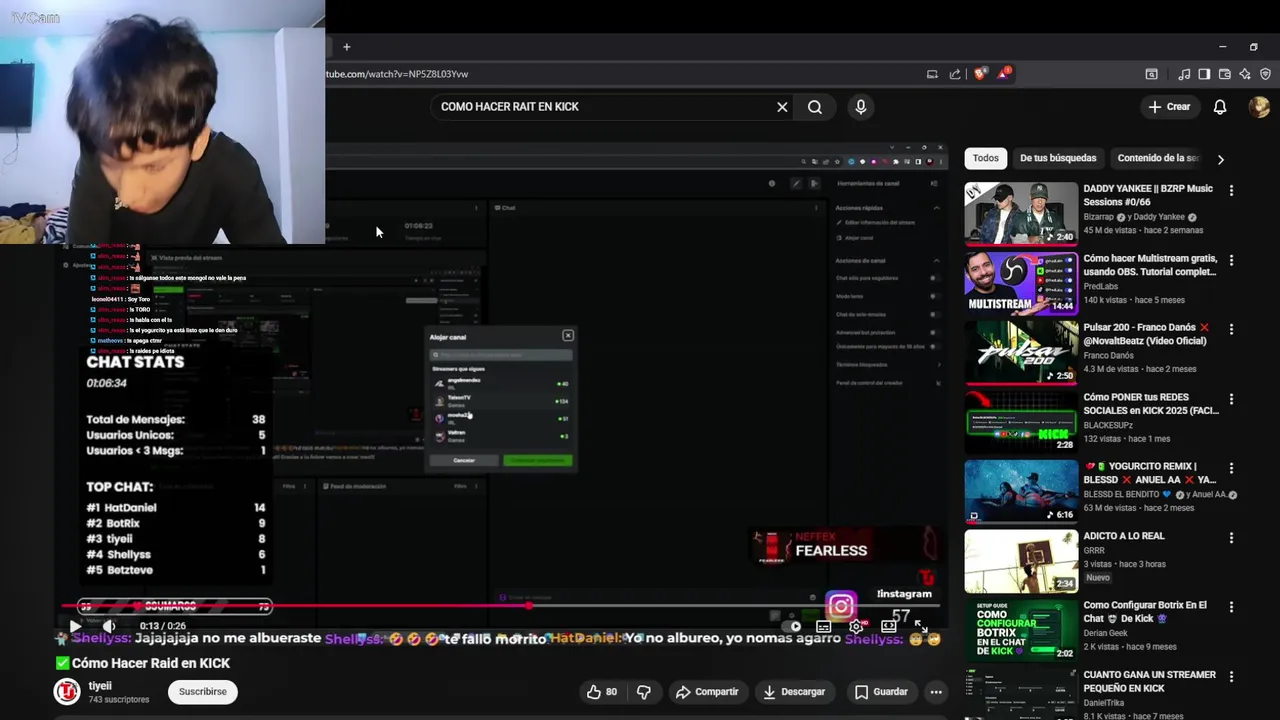The image size is (1280, 720).
Task: Open the account profile avatar
Action: [x=1259, y=107]
